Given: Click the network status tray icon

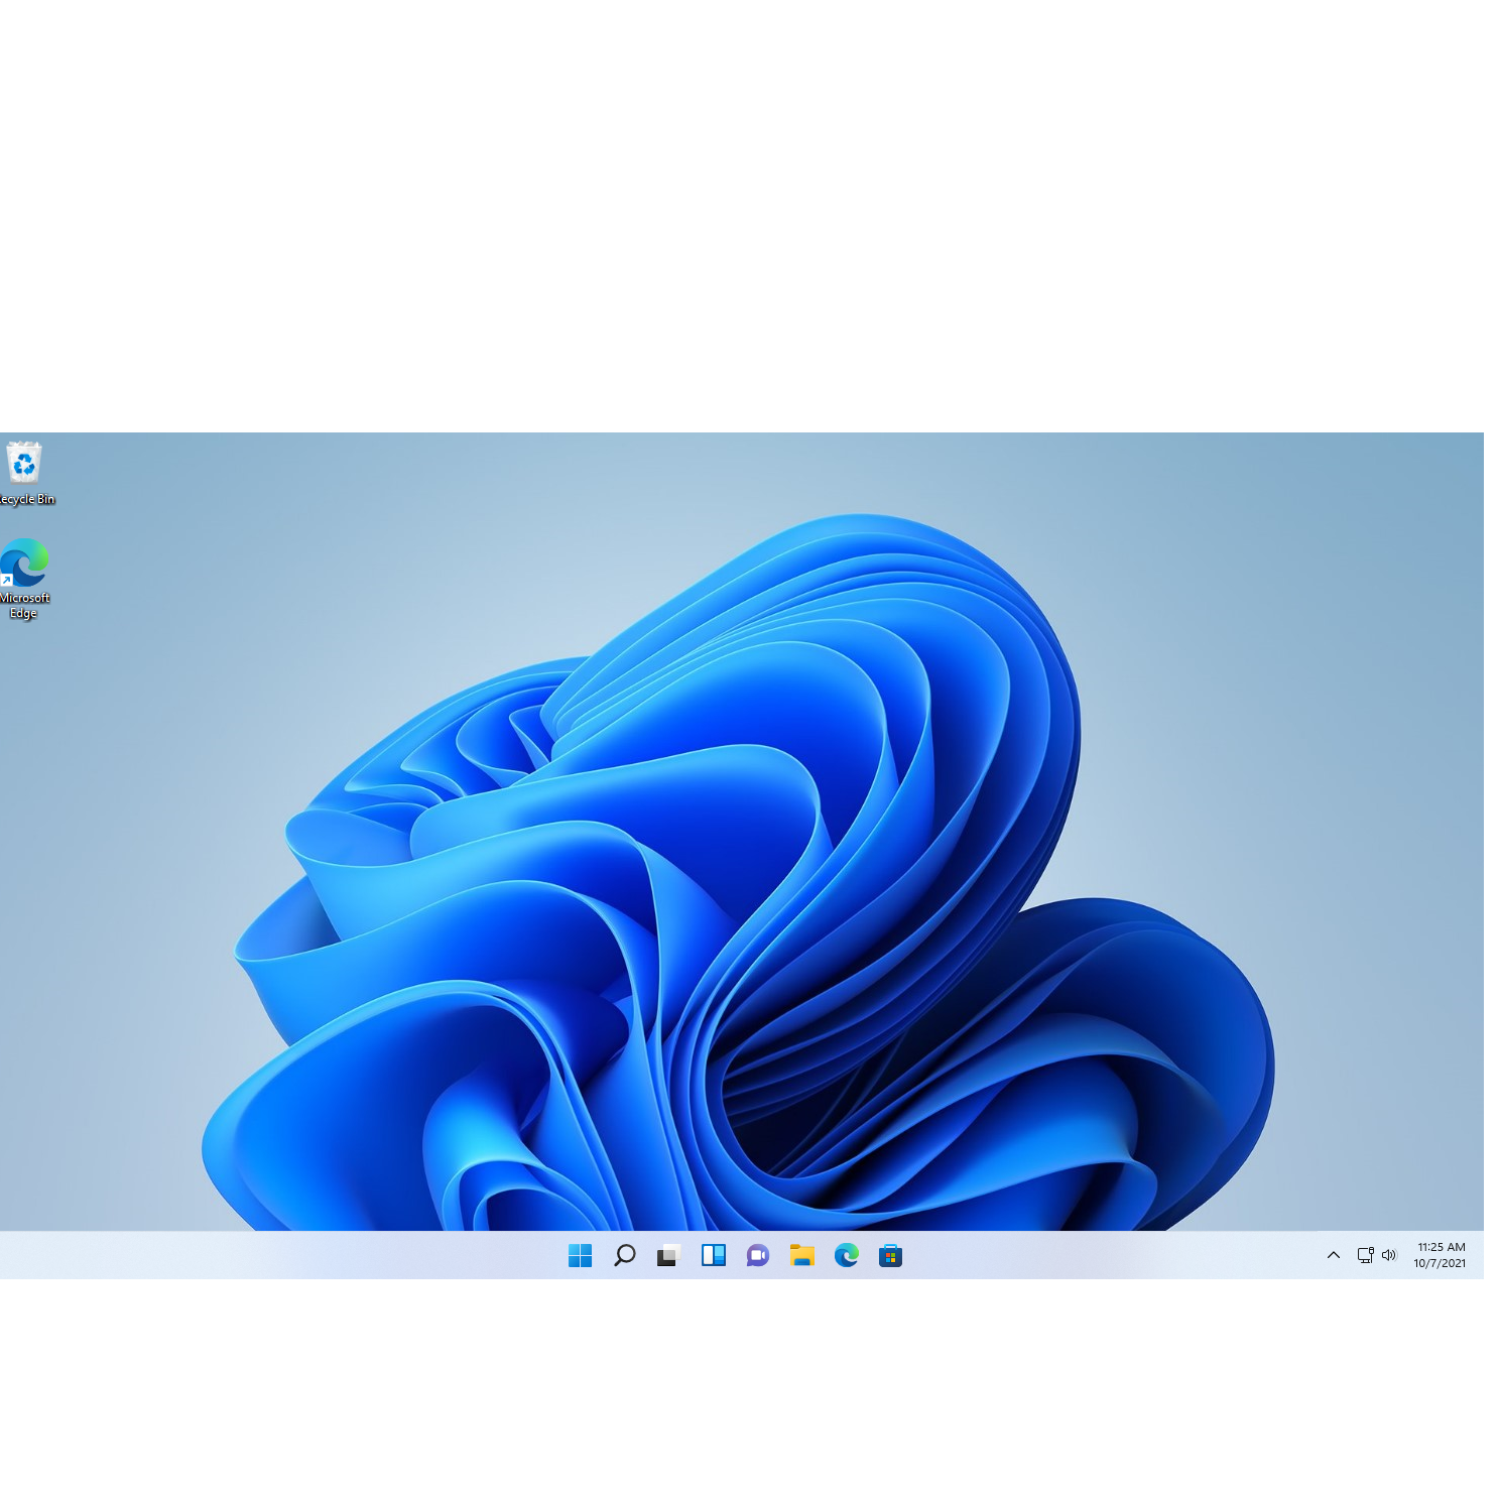Looking at the screenshot, I should point(1365,1255).
